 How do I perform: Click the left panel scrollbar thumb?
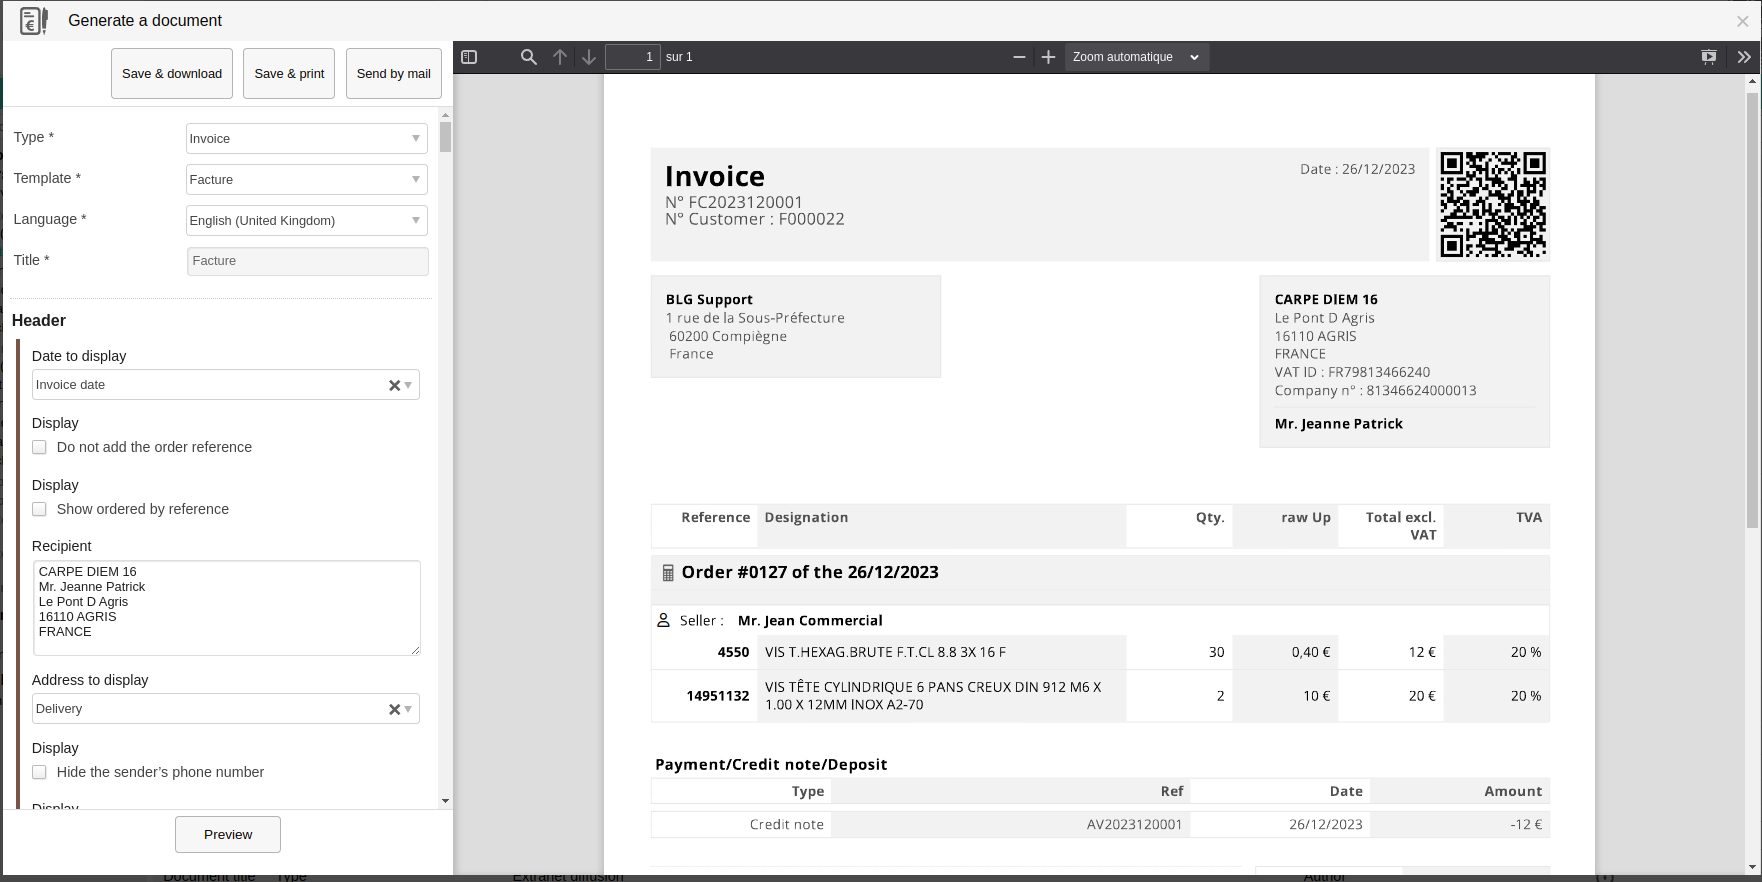446,137
